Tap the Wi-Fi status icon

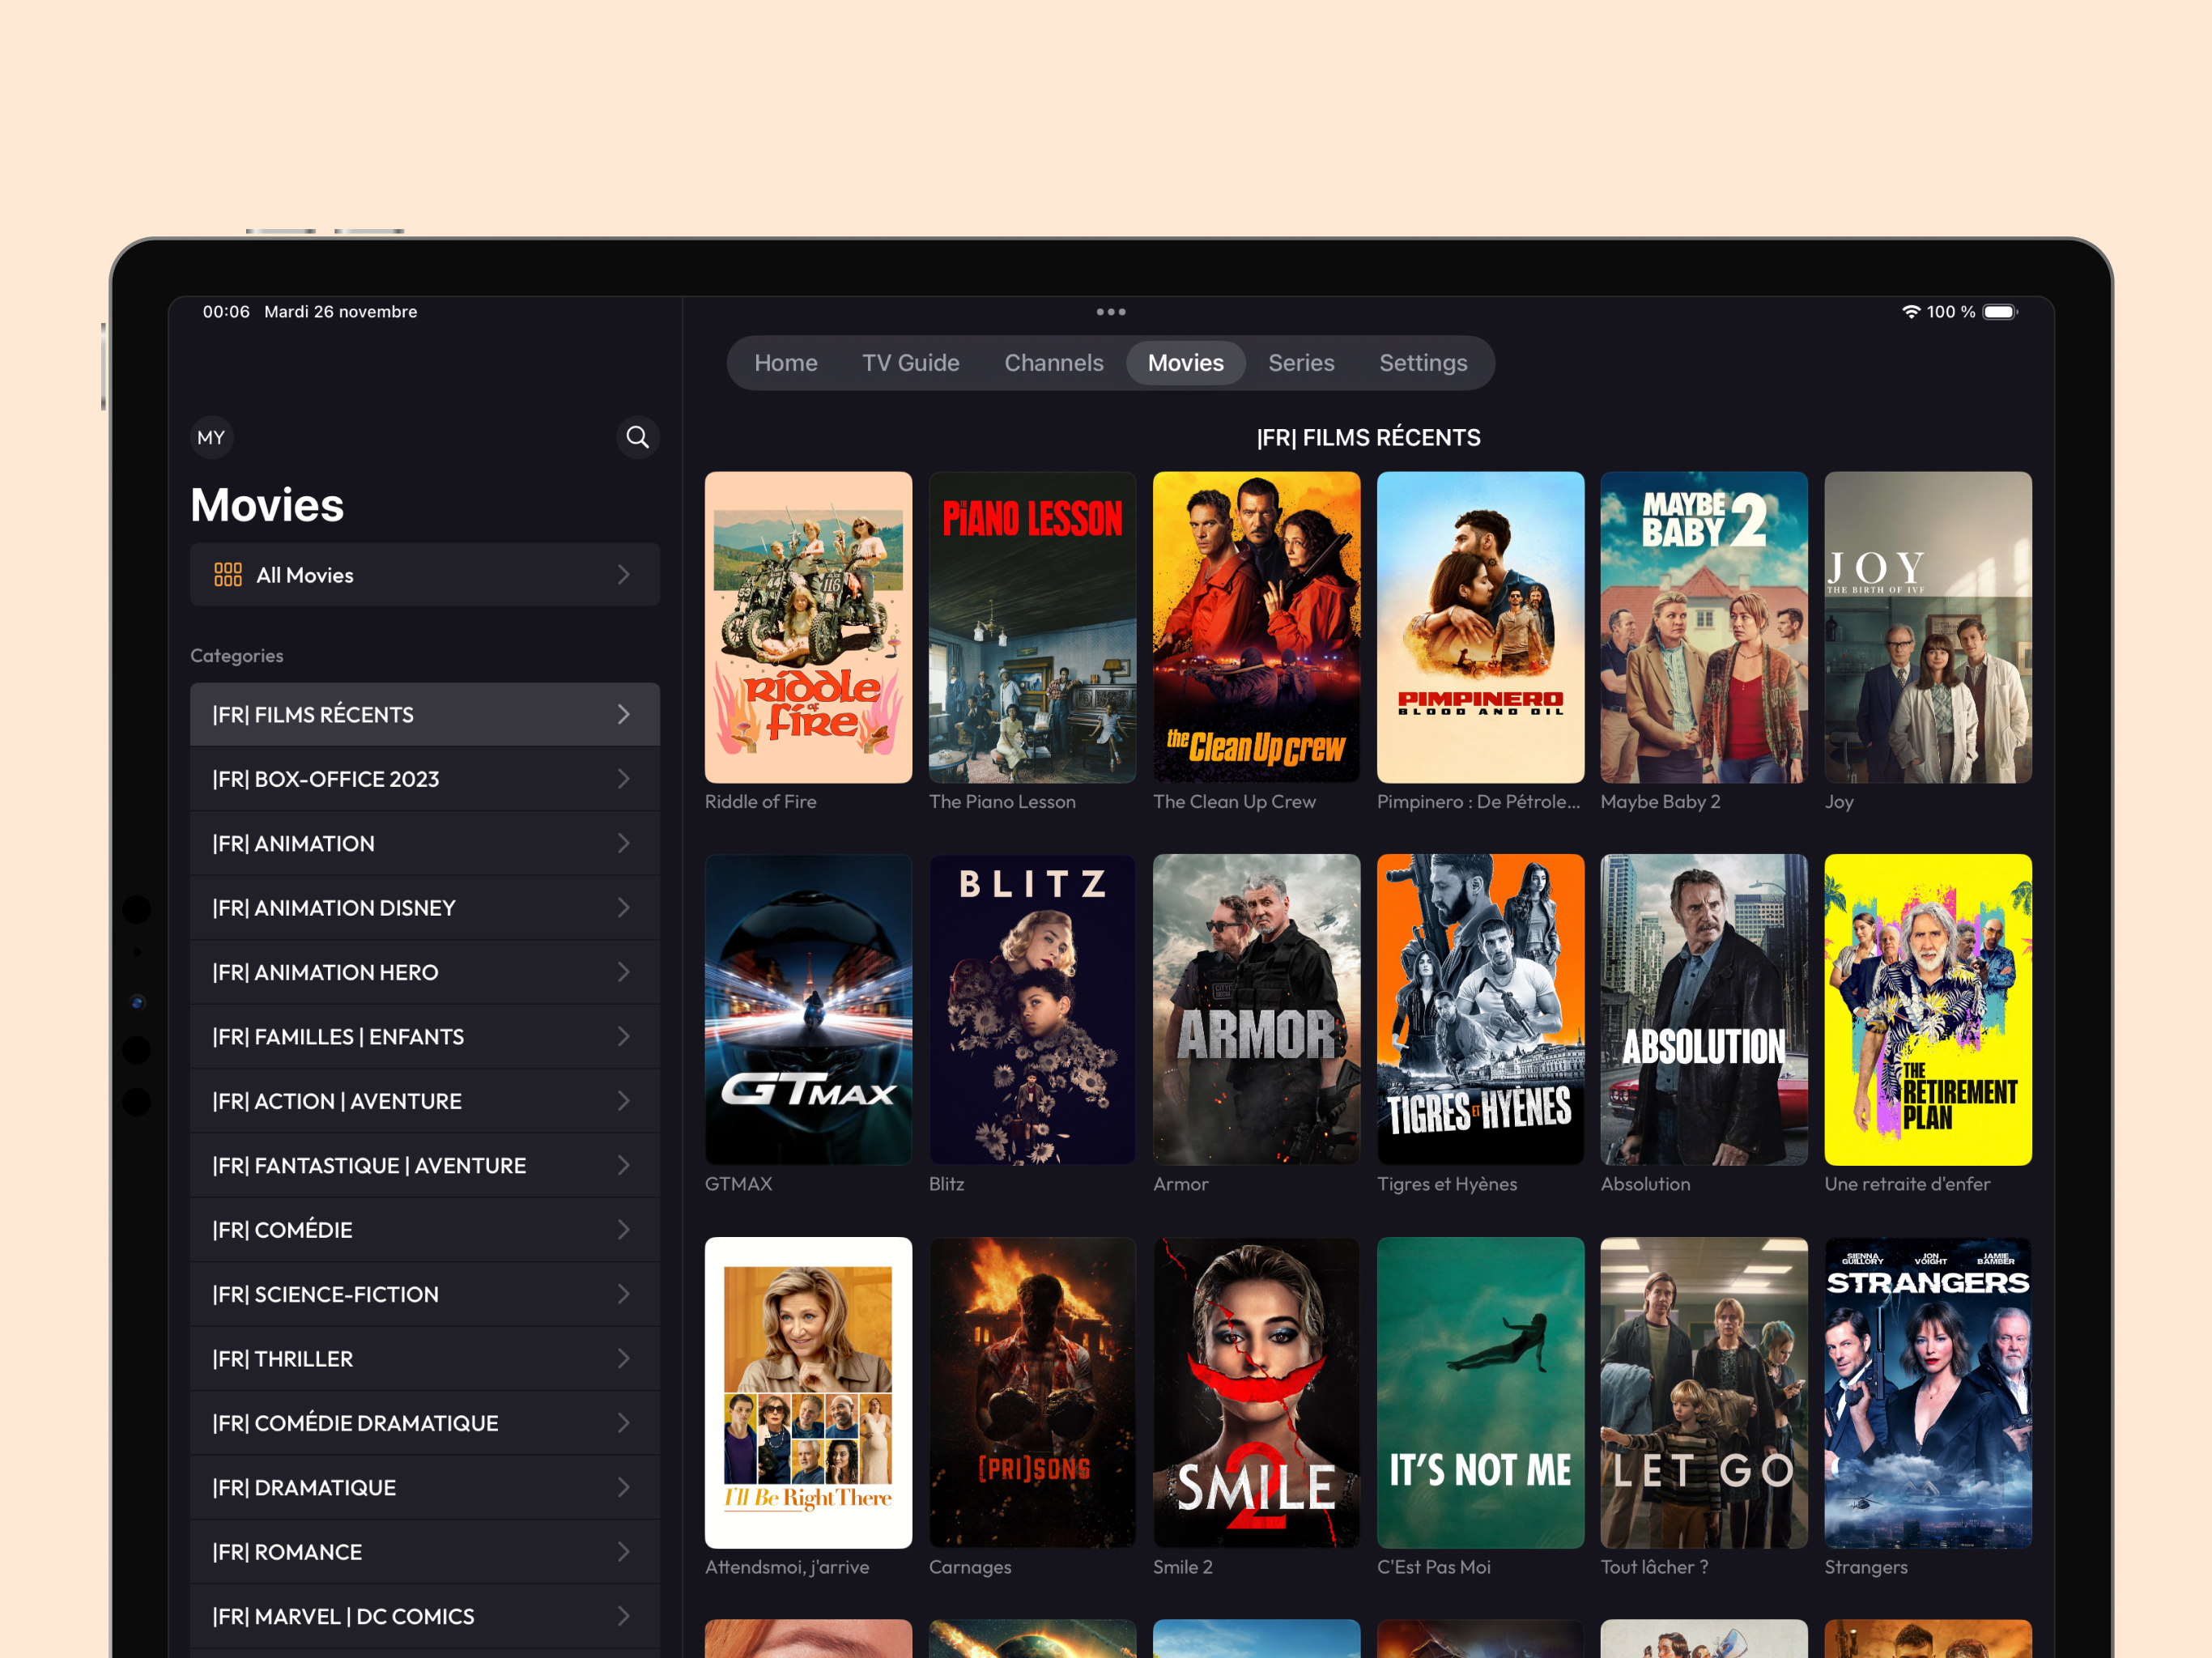pos(1910,312)
